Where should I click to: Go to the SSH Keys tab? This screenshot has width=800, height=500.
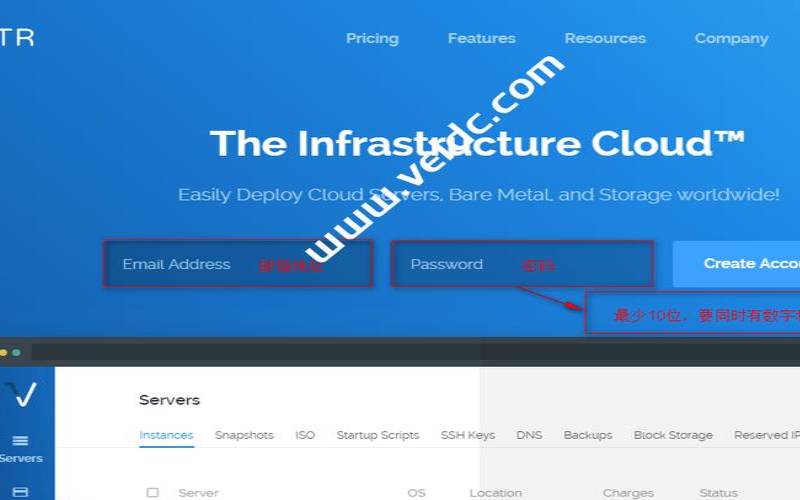(x=468, y=435)
